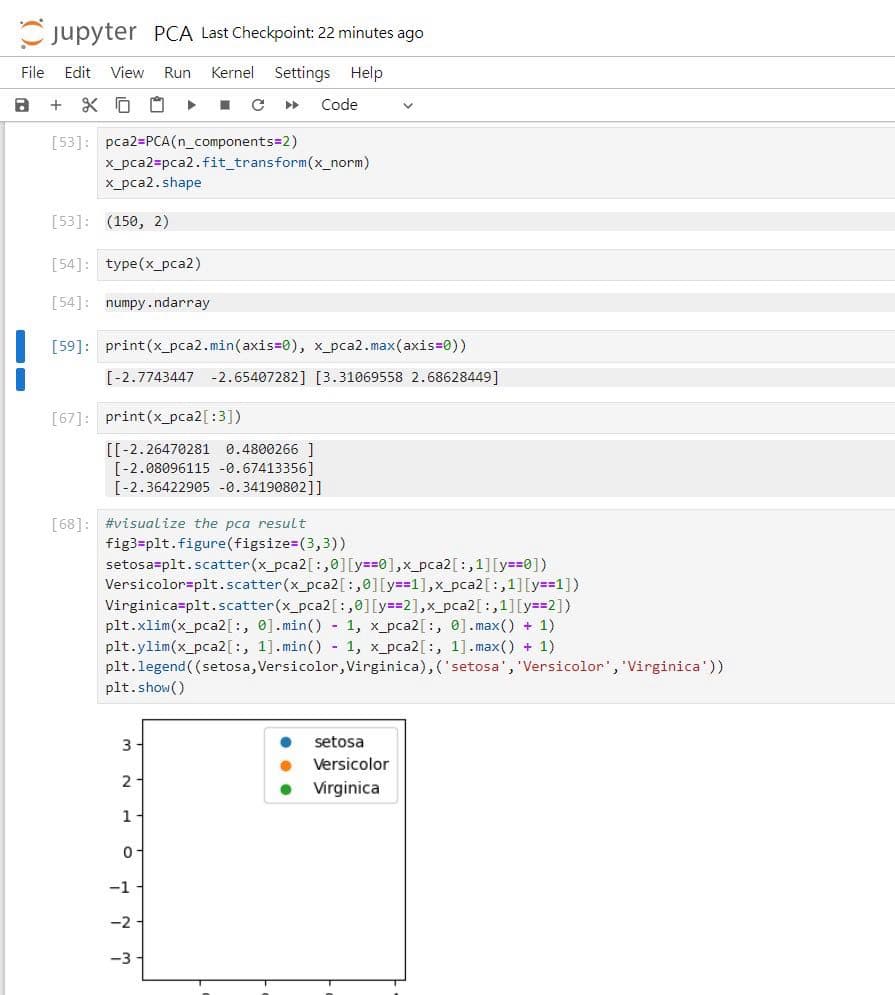The image size is (895, 995).
Task: Restart kernel and run all cells icon
Action: tap(292, 105)
